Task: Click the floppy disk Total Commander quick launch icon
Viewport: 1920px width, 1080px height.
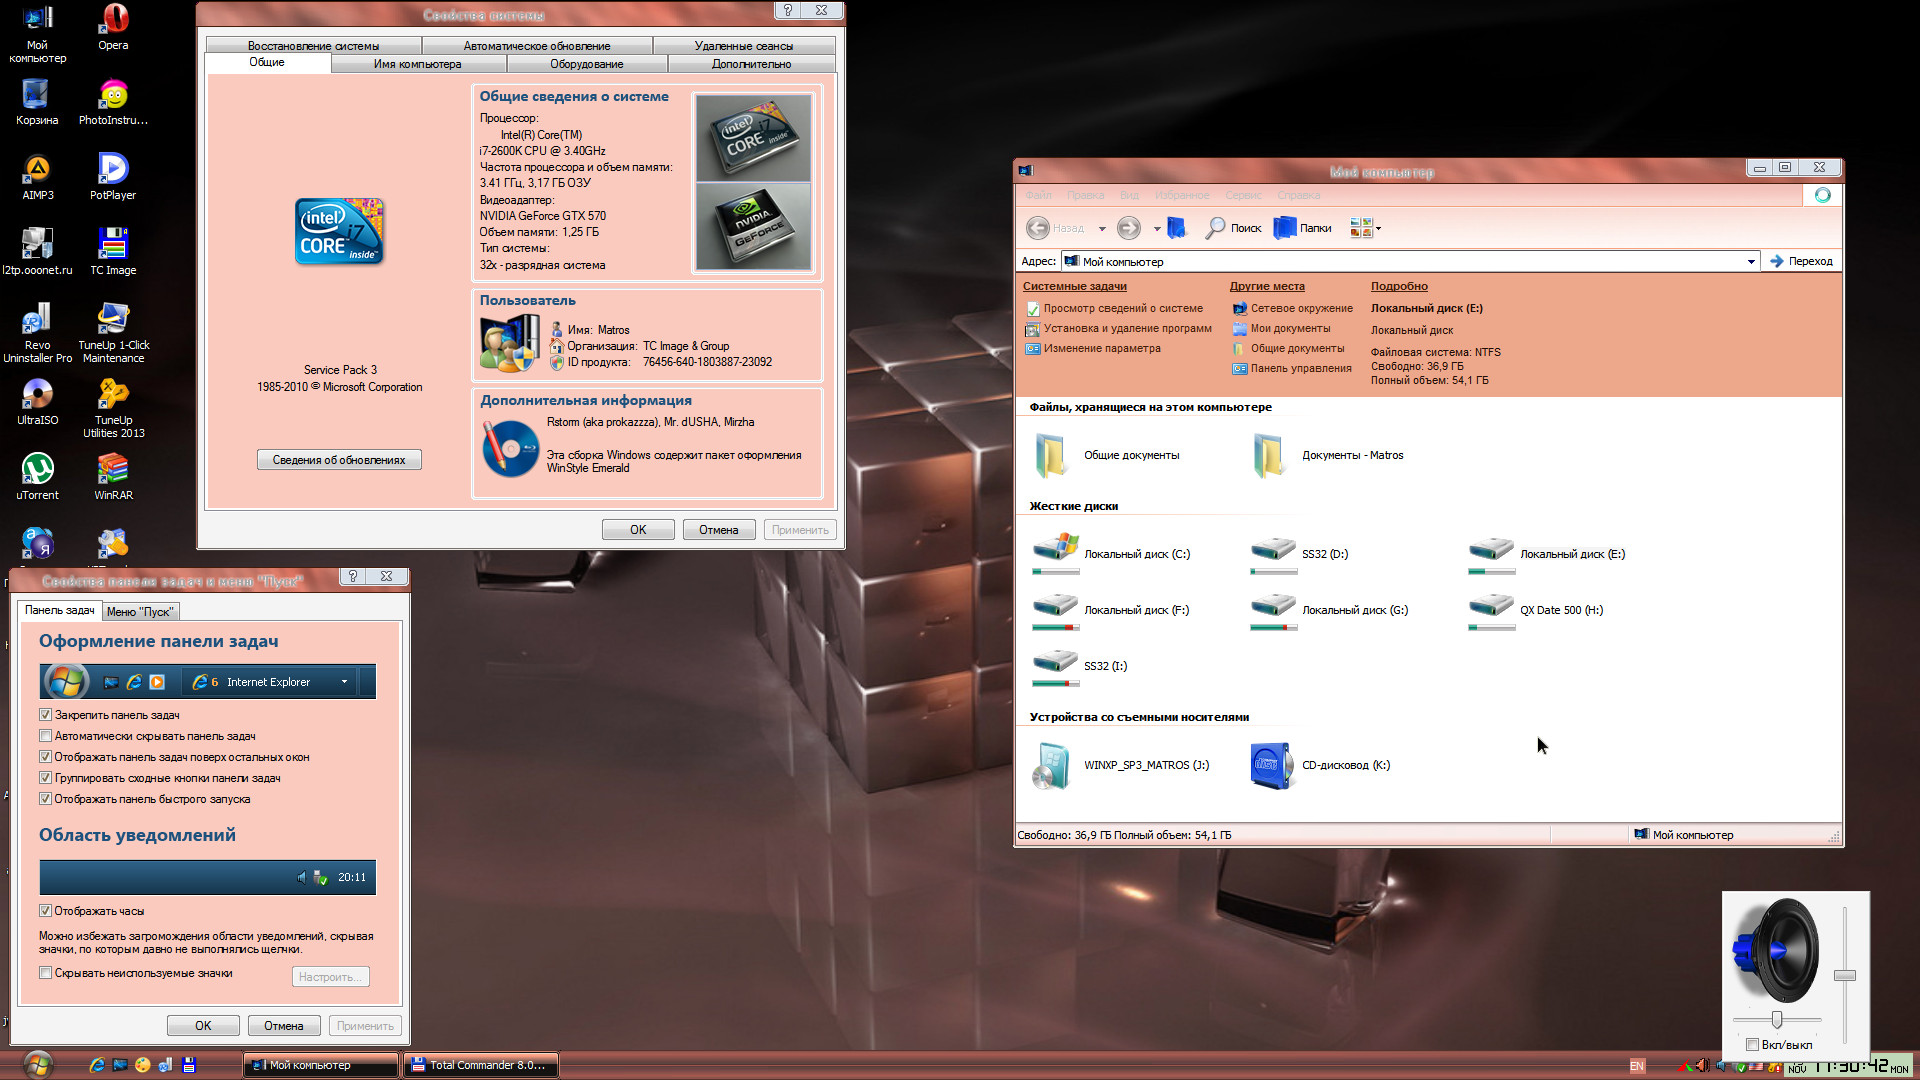Action: (x=189, y=1065)
